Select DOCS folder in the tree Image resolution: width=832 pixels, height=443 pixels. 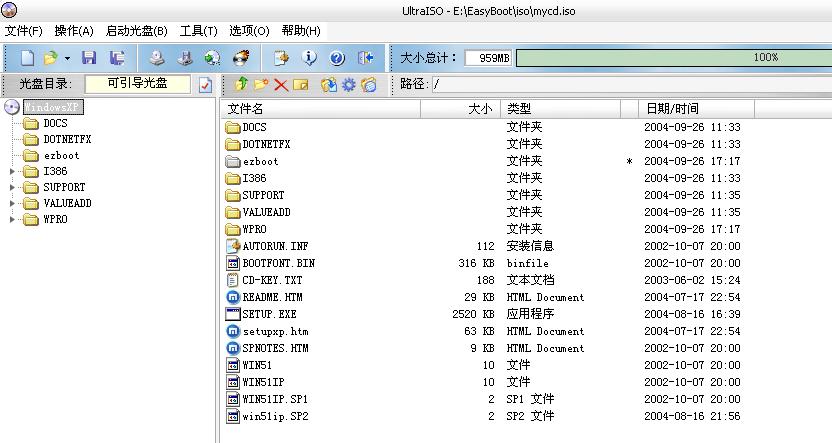[x=55, y=123]
